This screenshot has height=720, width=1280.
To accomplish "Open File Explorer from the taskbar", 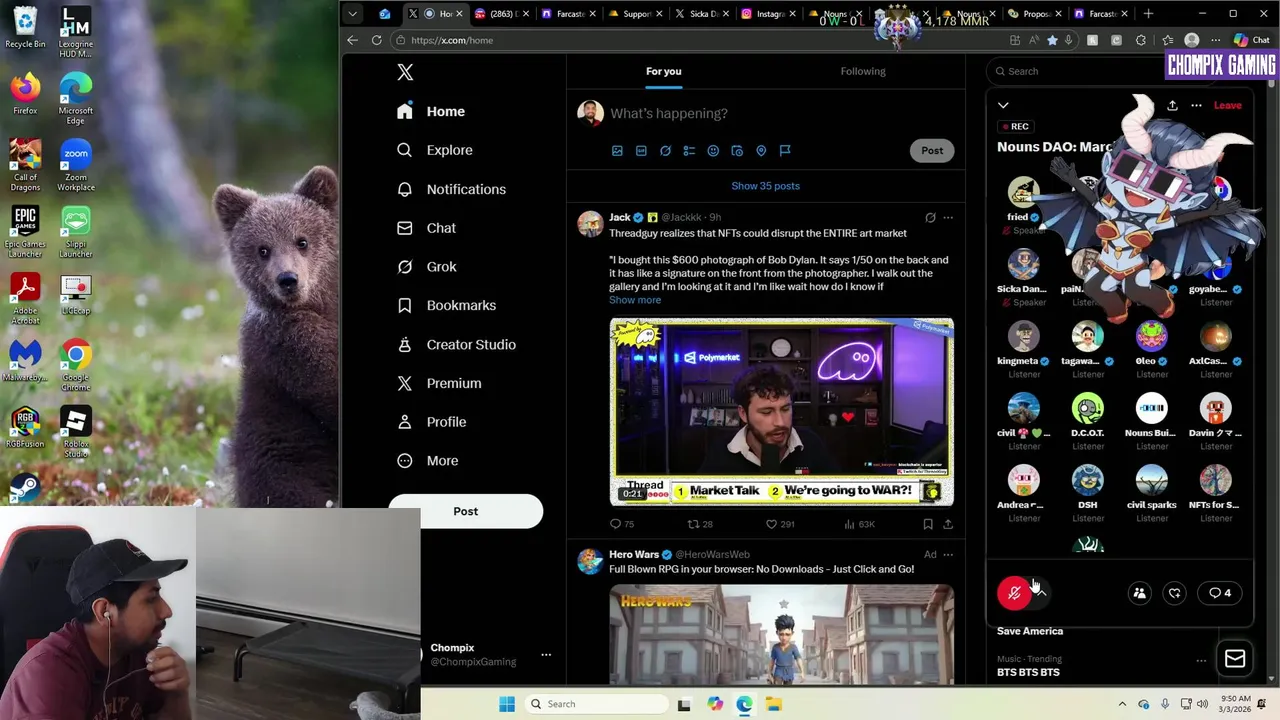I will tap(774, 704).
